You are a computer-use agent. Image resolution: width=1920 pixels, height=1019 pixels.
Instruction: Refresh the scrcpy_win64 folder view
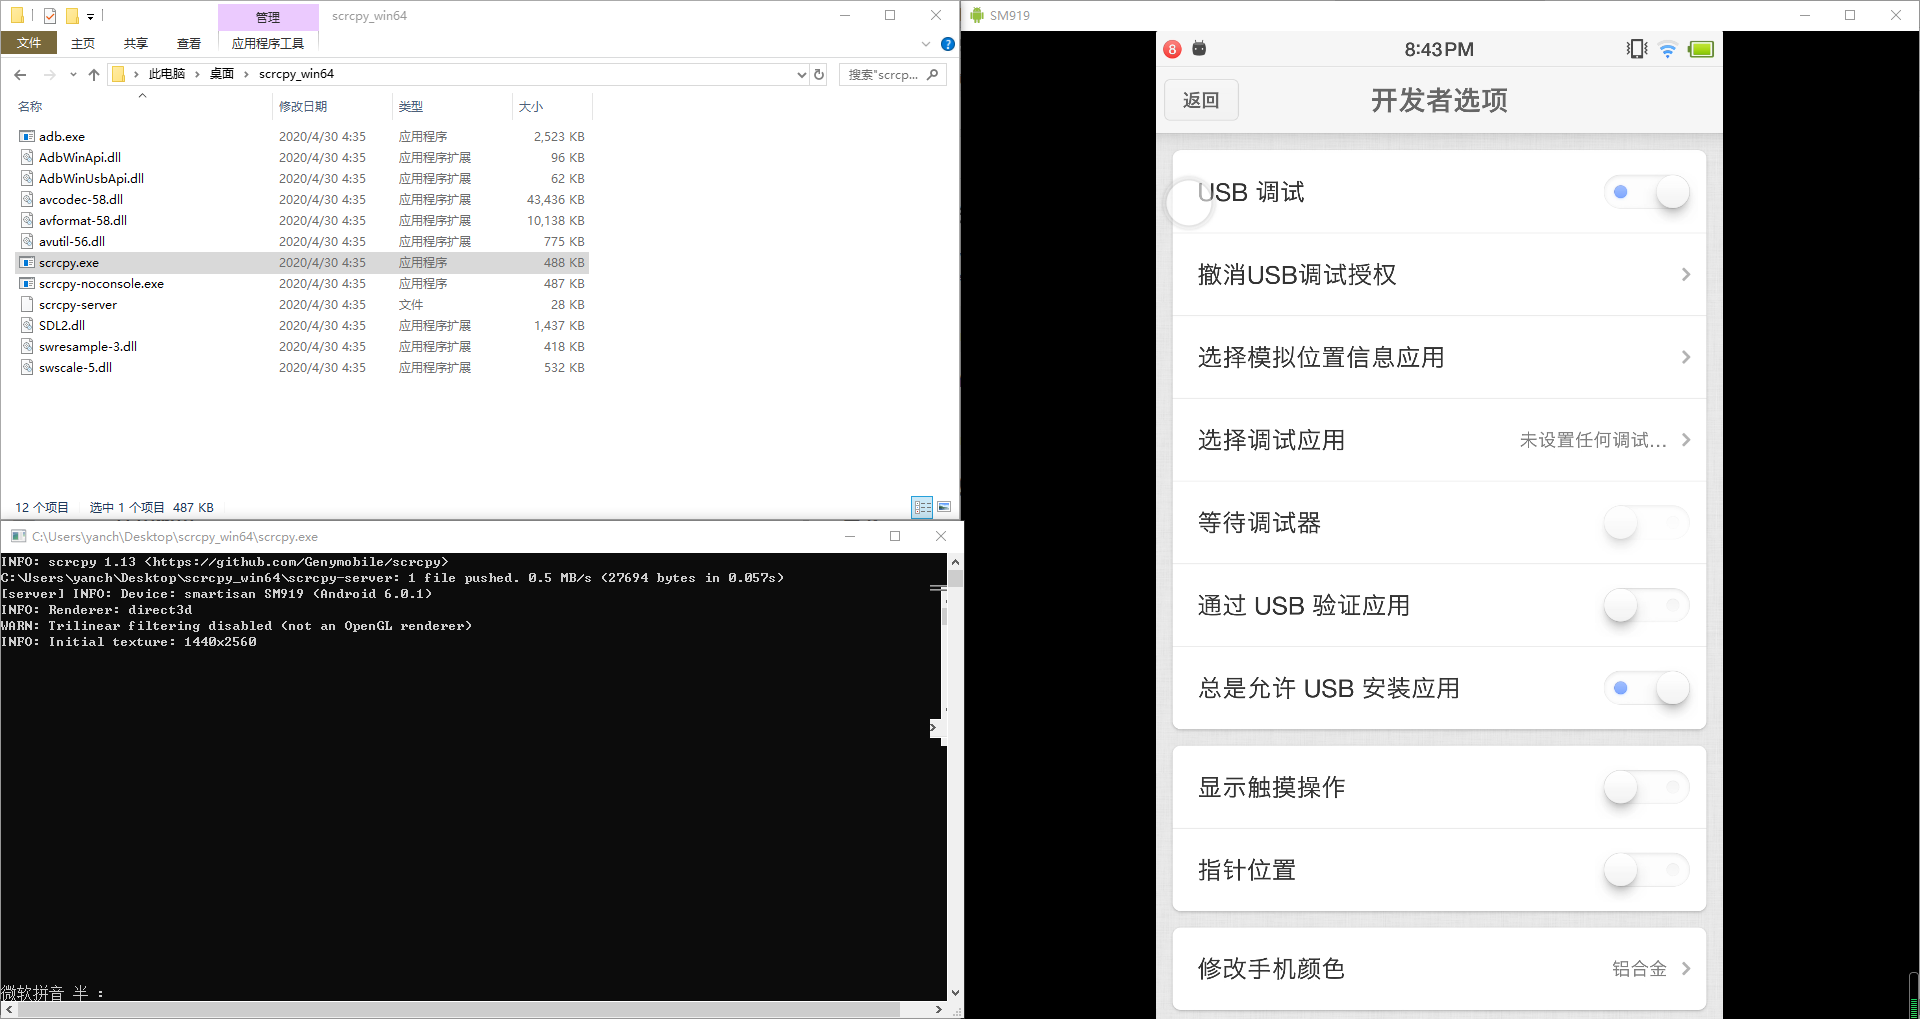click(x=819, y=74)
